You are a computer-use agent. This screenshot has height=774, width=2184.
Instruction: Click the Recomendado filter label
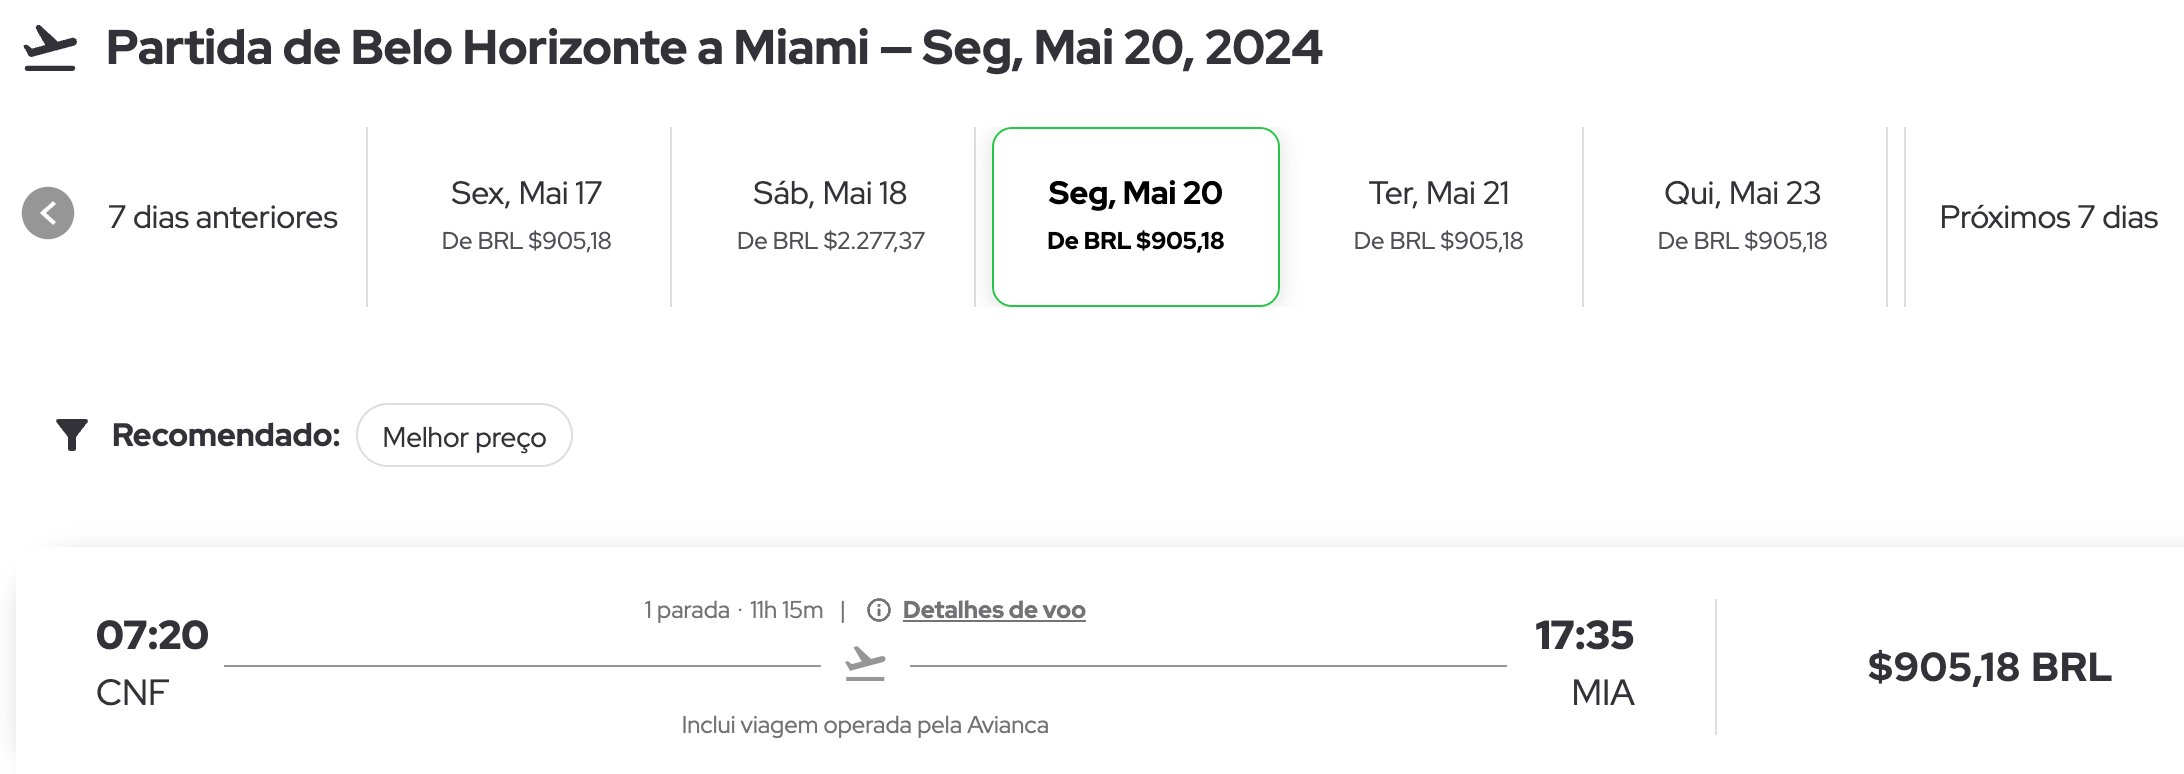226,435
